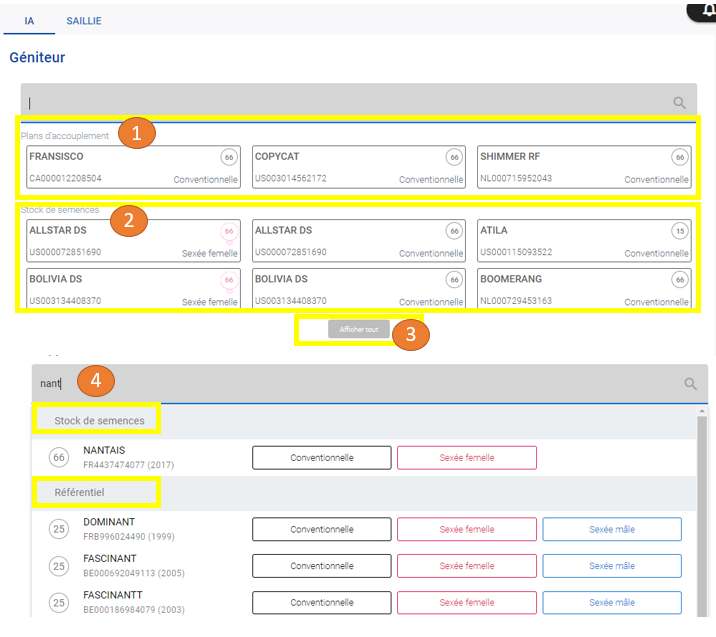Viewport: 716px width, 637px height.
Task: Click ID FR4437474077 (2017)
Action: [128, 465]
